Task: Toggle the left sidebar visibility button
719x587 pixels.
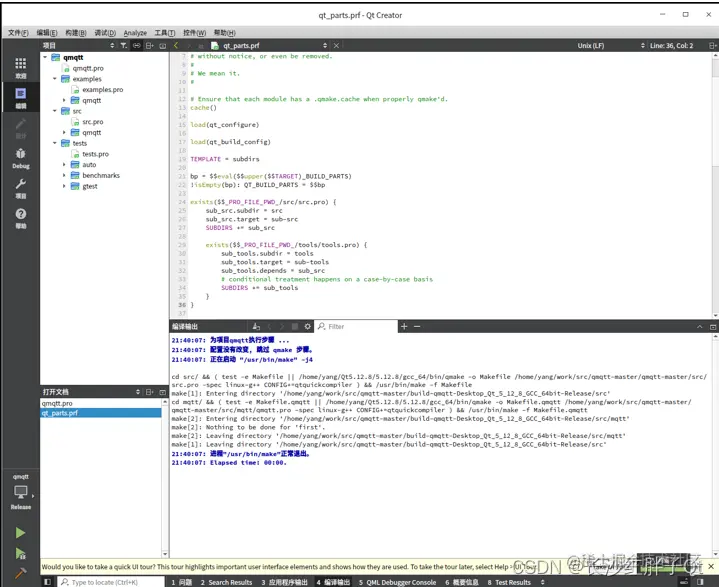Action: tap(46, 581)
